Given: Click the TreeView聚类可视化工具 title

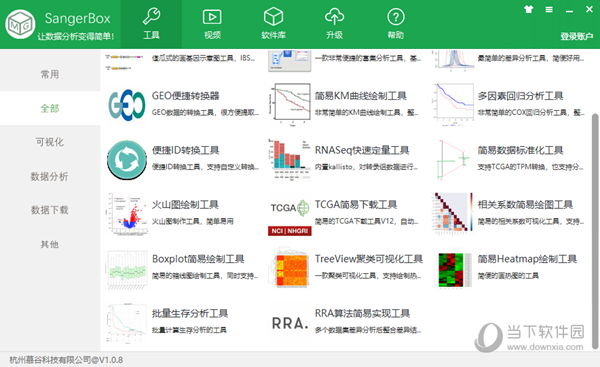Looking at the screenshot, I should click(x=369, y=259).
